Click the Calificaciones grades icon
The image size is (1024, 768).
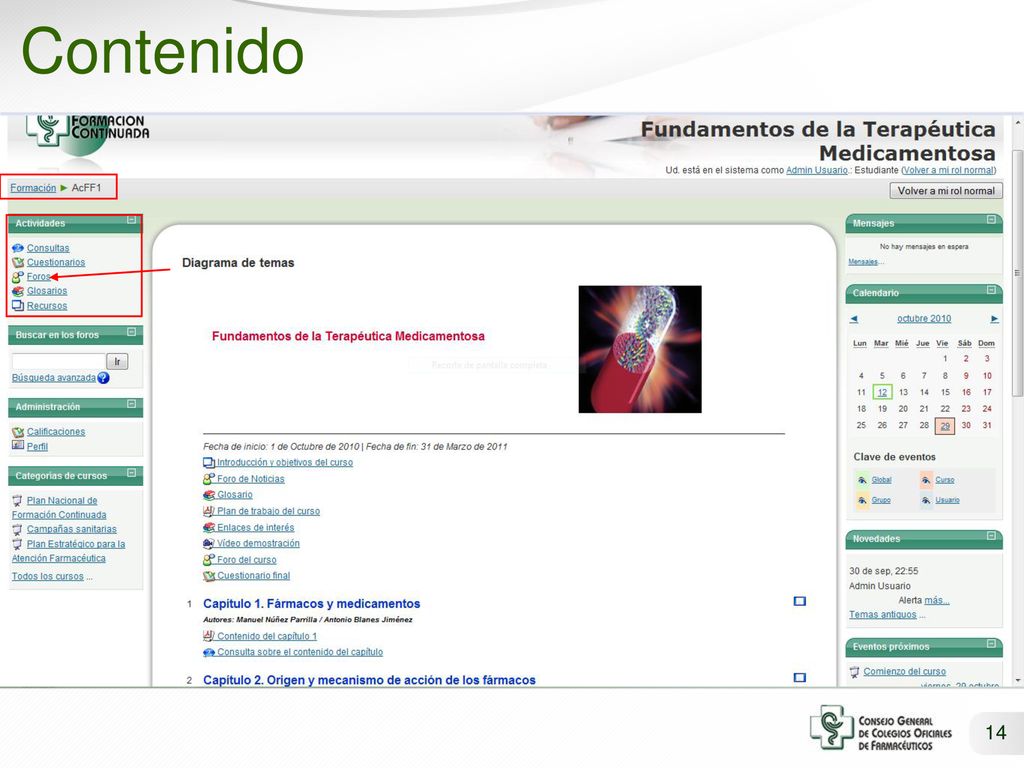click(18, 432)
